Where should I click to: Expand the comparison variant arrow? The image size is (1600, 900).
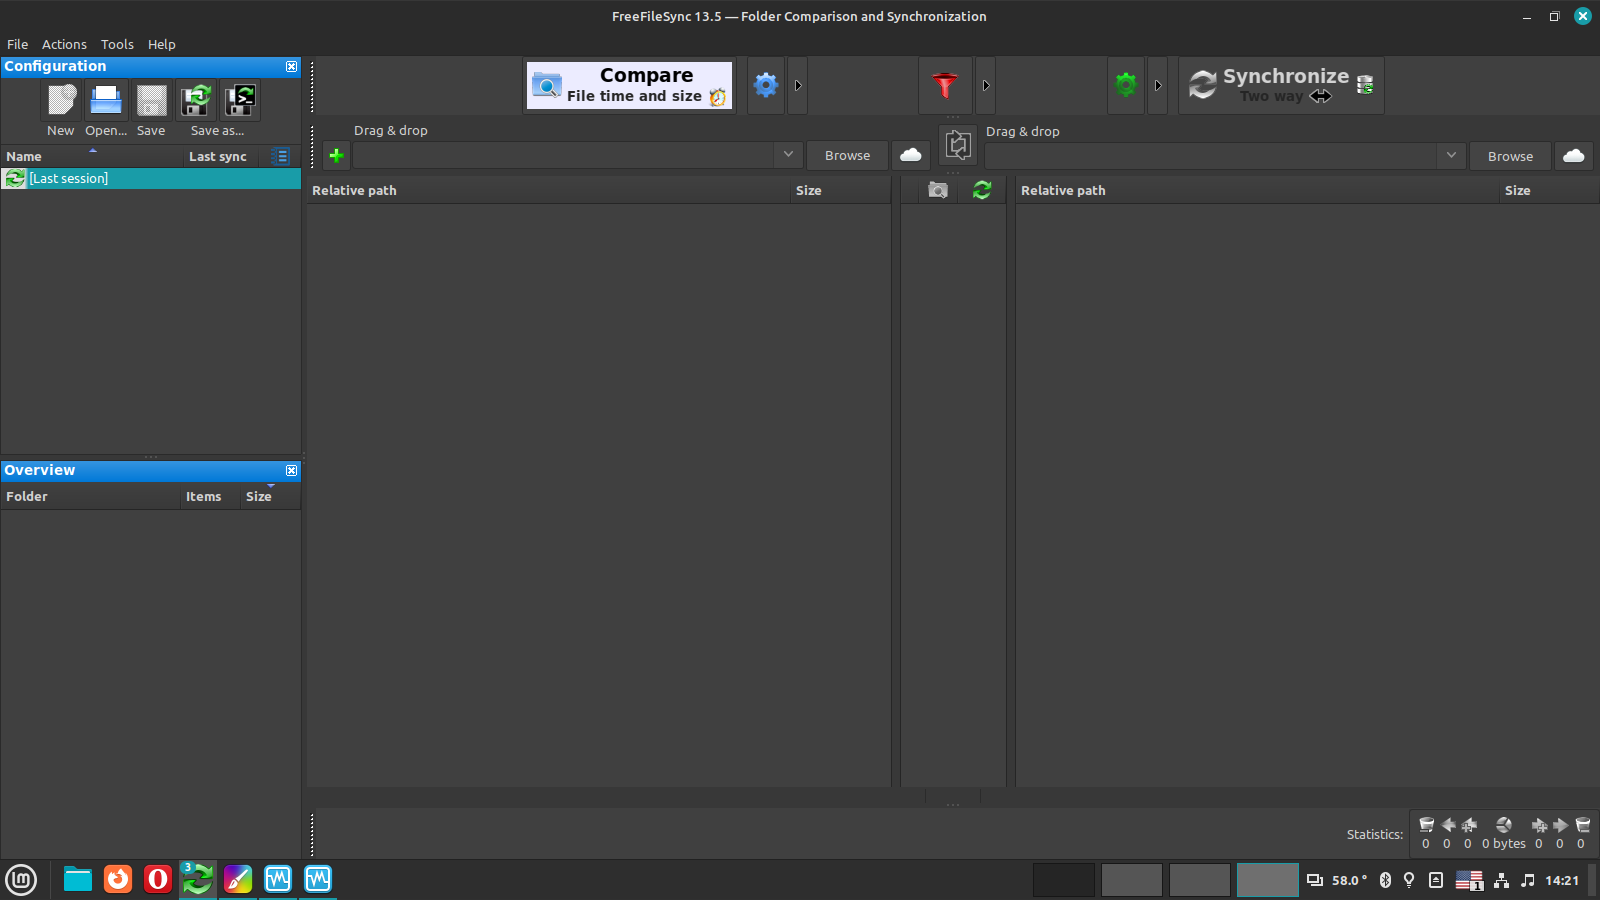[x=798, y=85]
